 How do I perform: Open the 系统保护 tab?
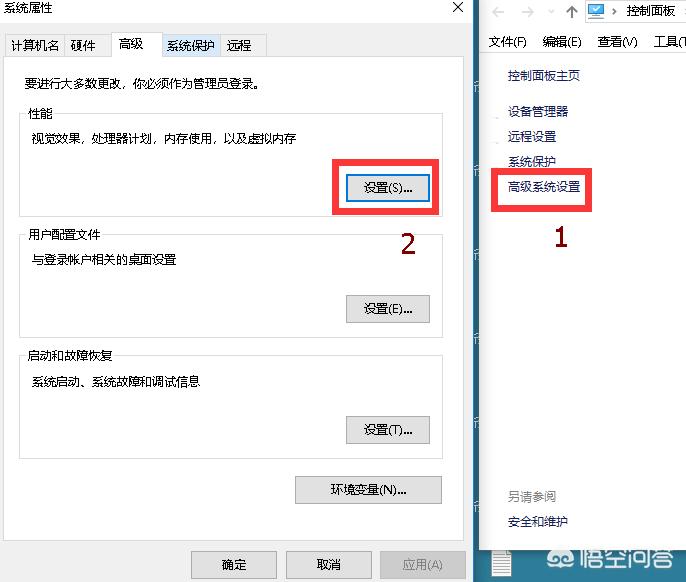pos(191,46)
